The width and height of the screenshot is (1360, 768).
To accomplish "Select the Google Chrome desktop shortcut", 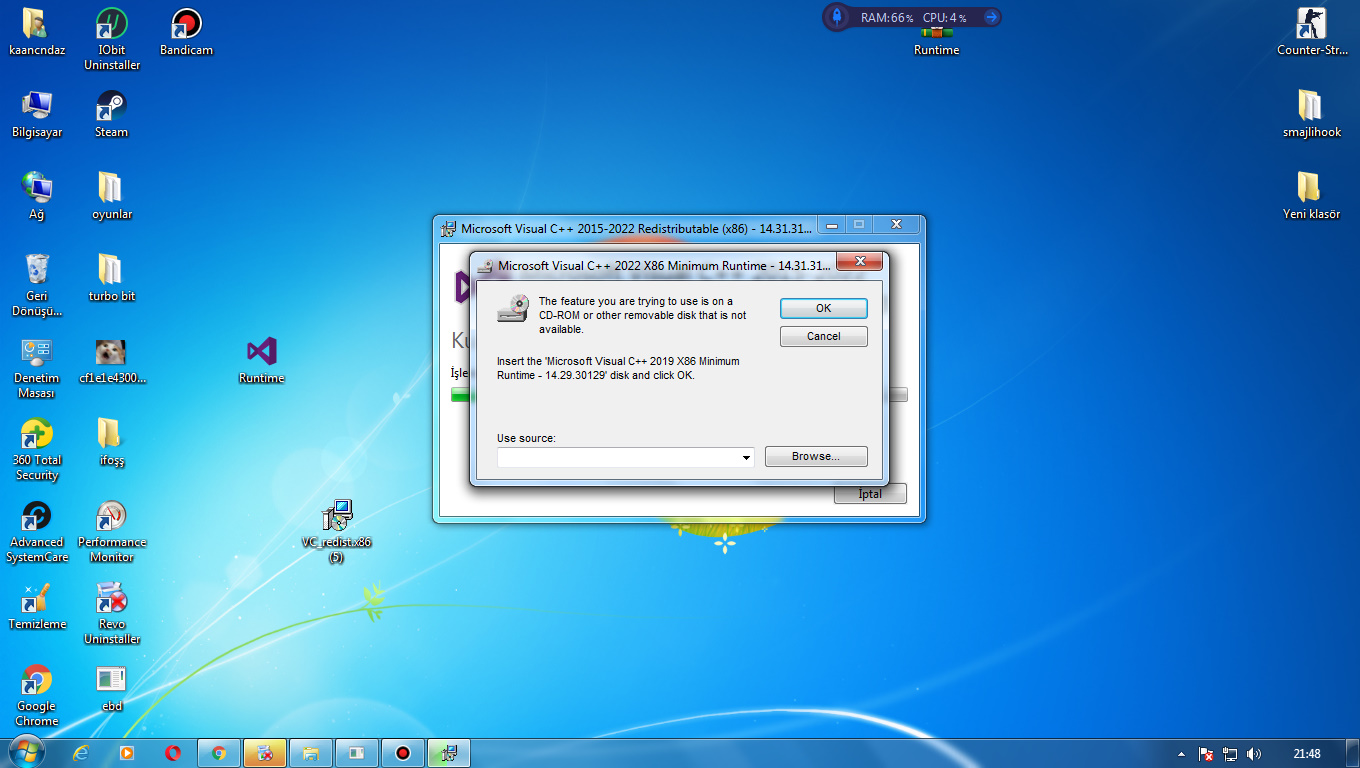I will (x=37, y=695).
